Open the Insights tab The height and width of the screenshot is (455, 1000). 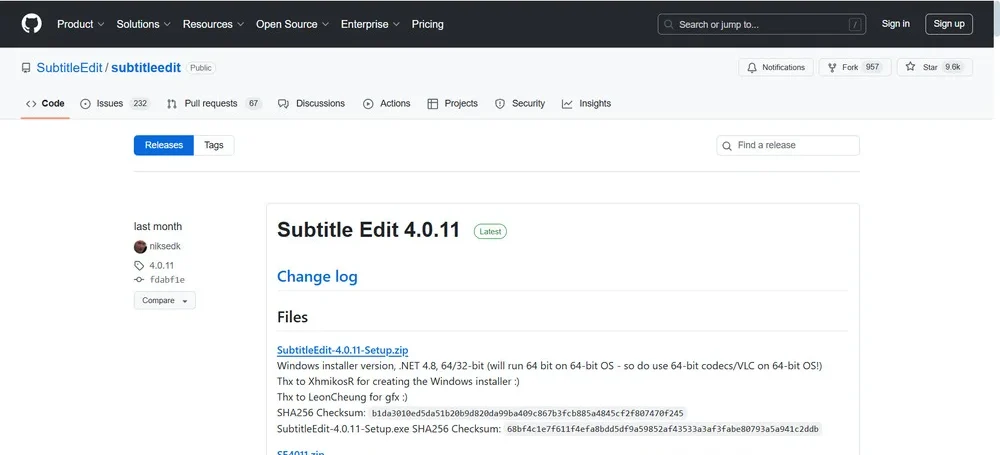tap(594, 103)
